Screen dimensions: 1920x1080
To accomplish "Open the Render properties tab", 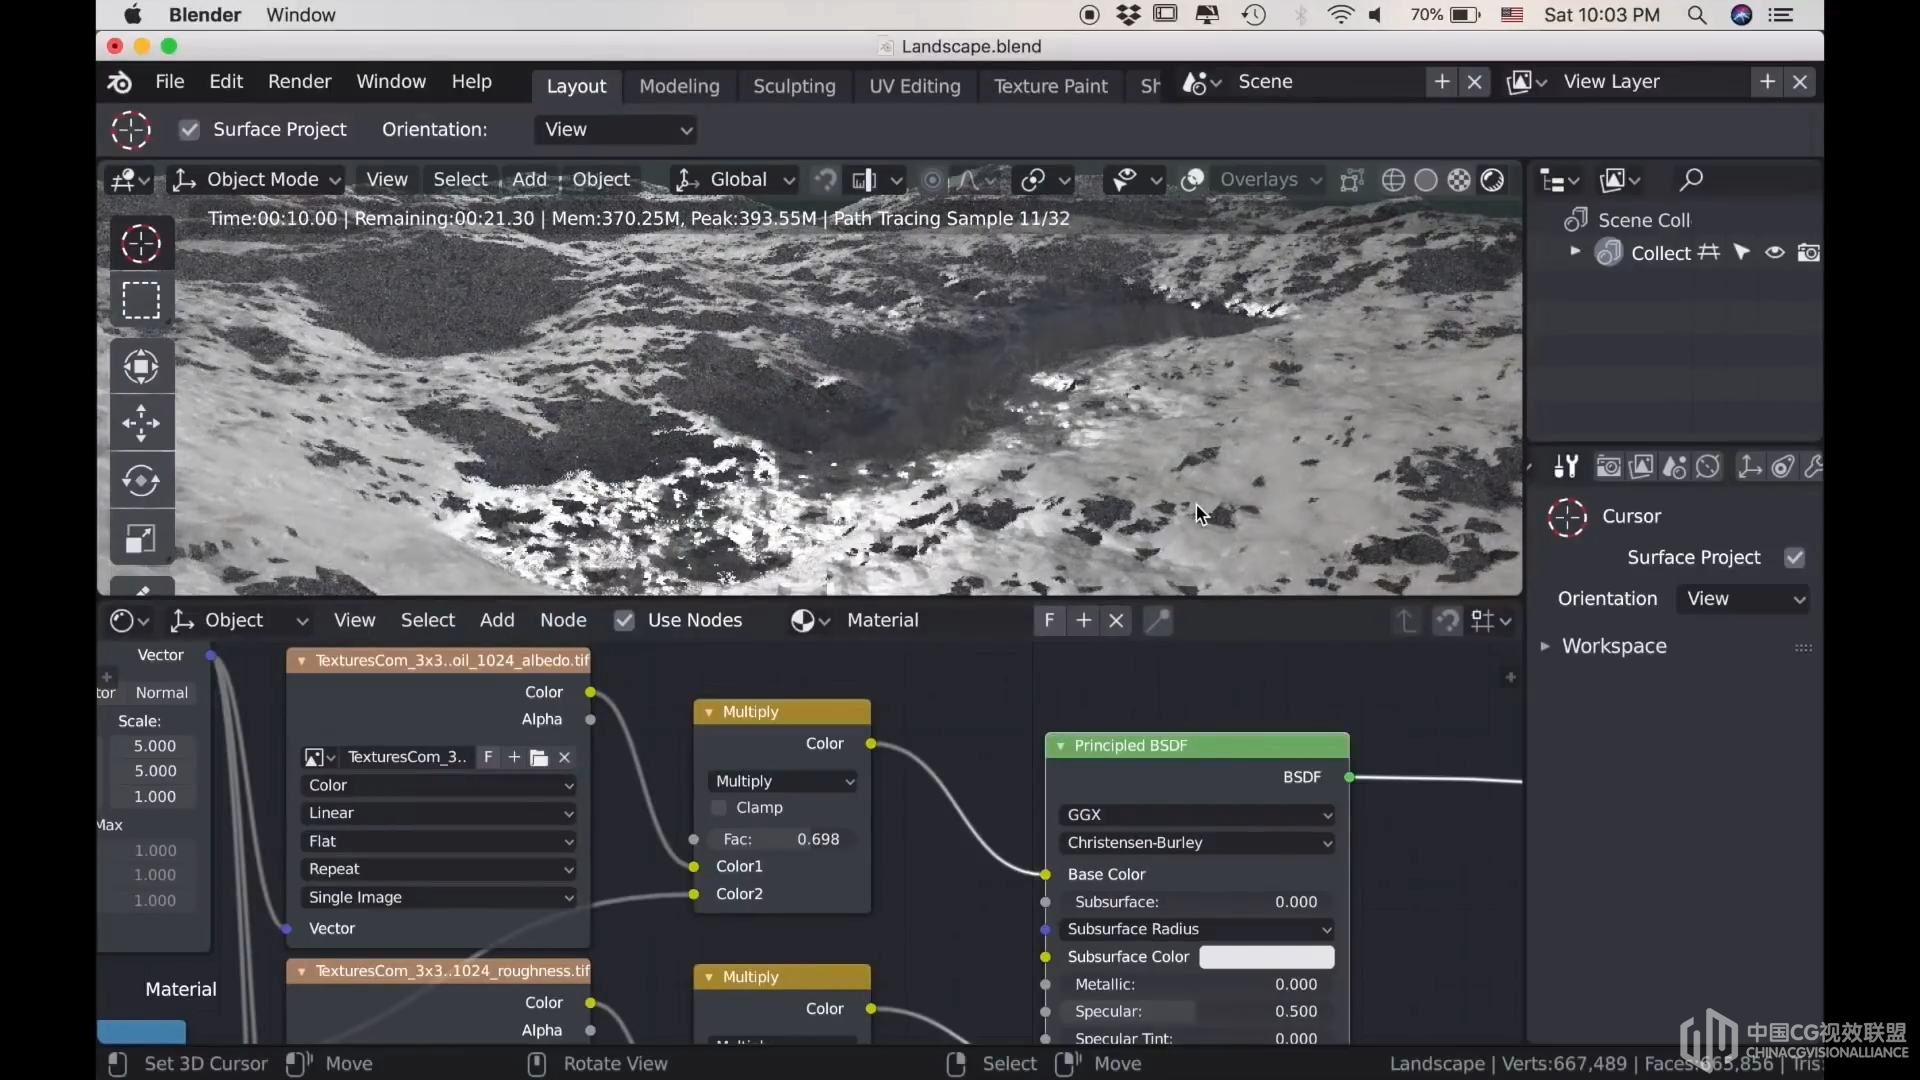I will click(x=1608, y=467).
